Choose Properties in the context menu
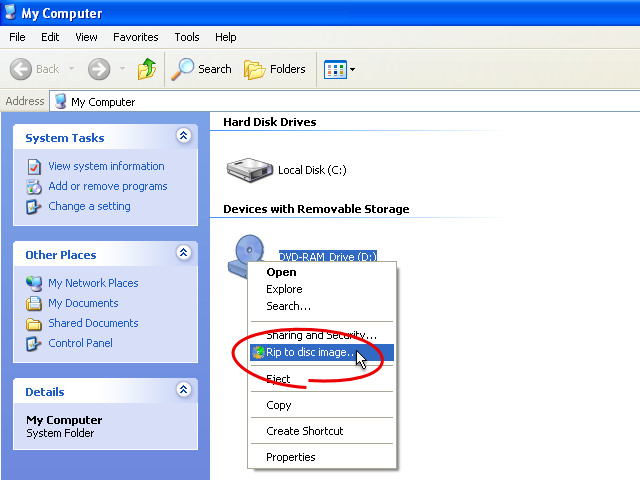 click(322, 457)
